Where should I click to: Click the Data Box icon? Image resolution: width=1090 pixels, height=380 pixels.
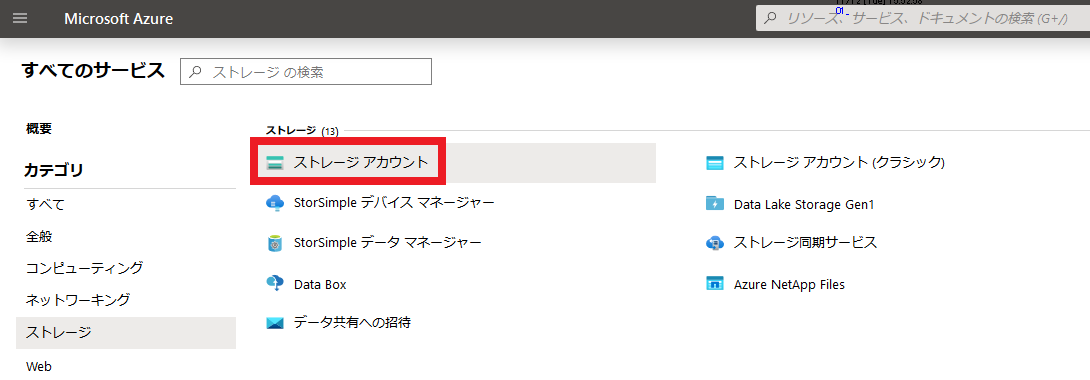click(276, 284)
